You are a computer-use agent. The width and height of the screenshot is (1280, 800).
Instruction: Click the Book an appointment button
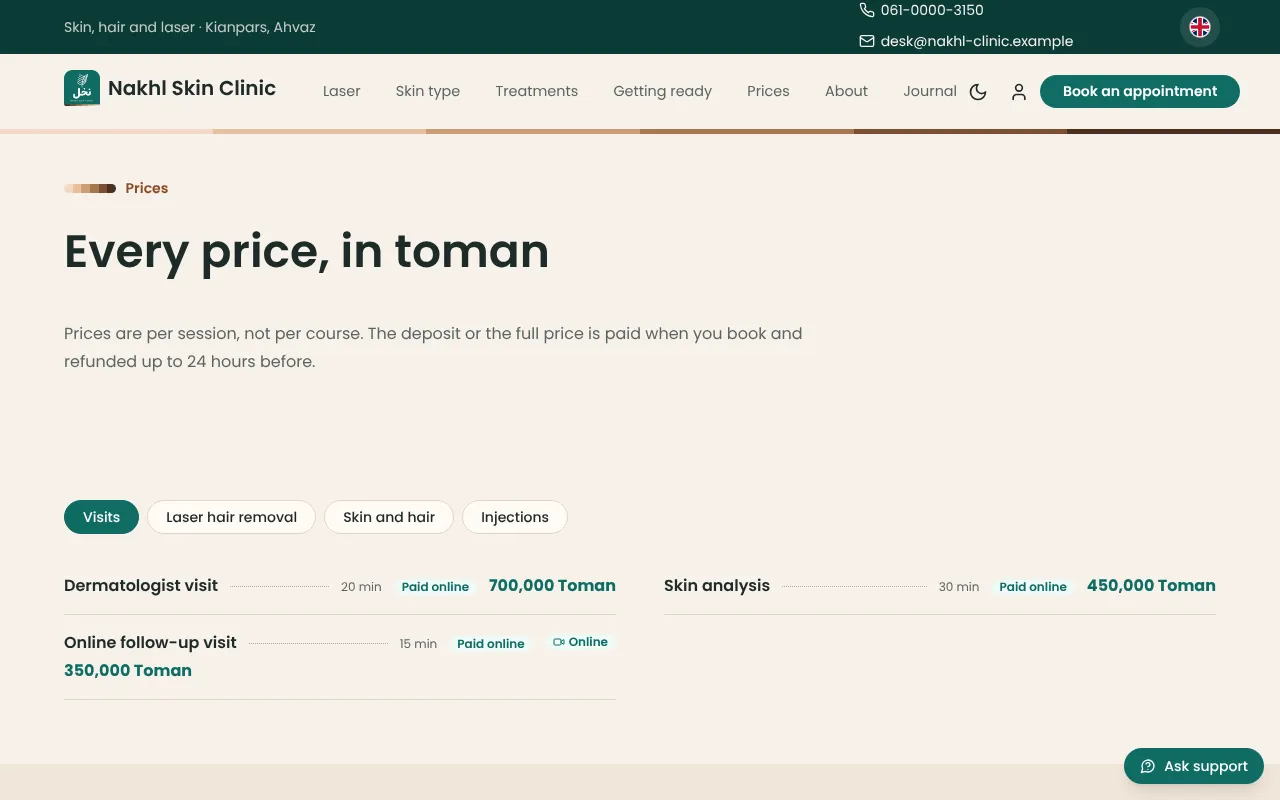1140,91
